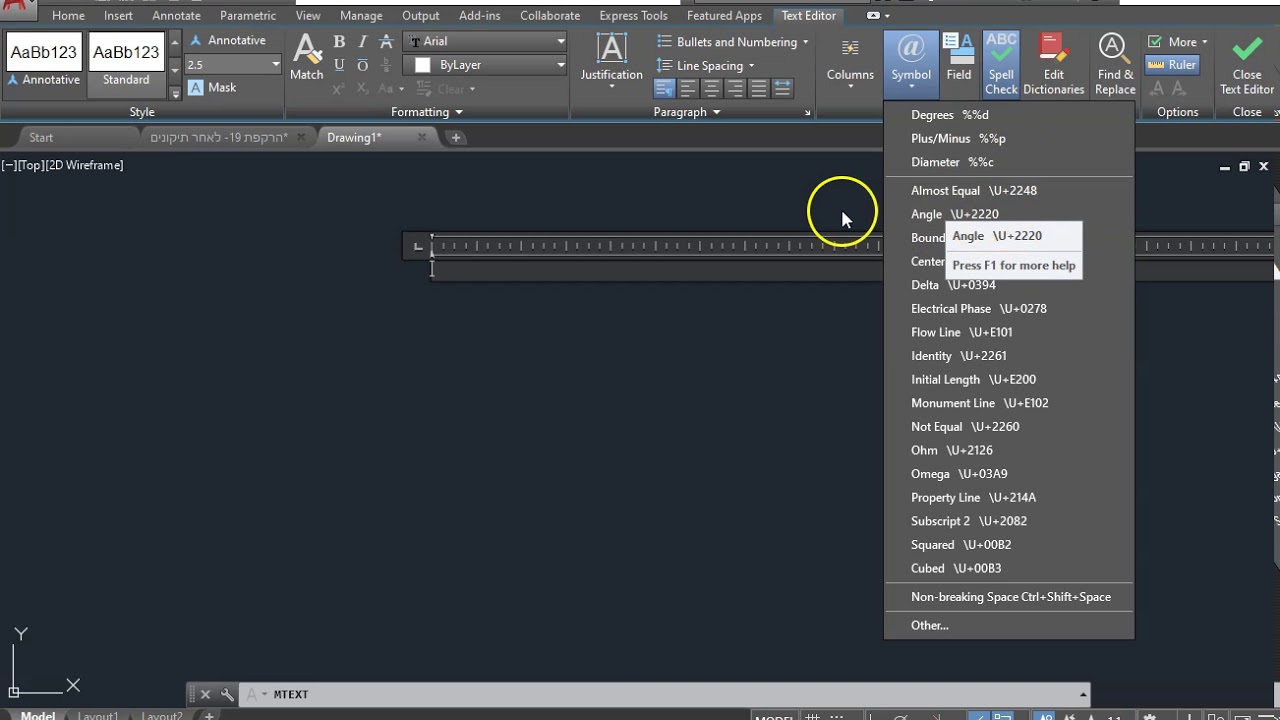Click the MTEXT command line input
The height and width of the screenshot is (720, 1280).
coord(670,694)
